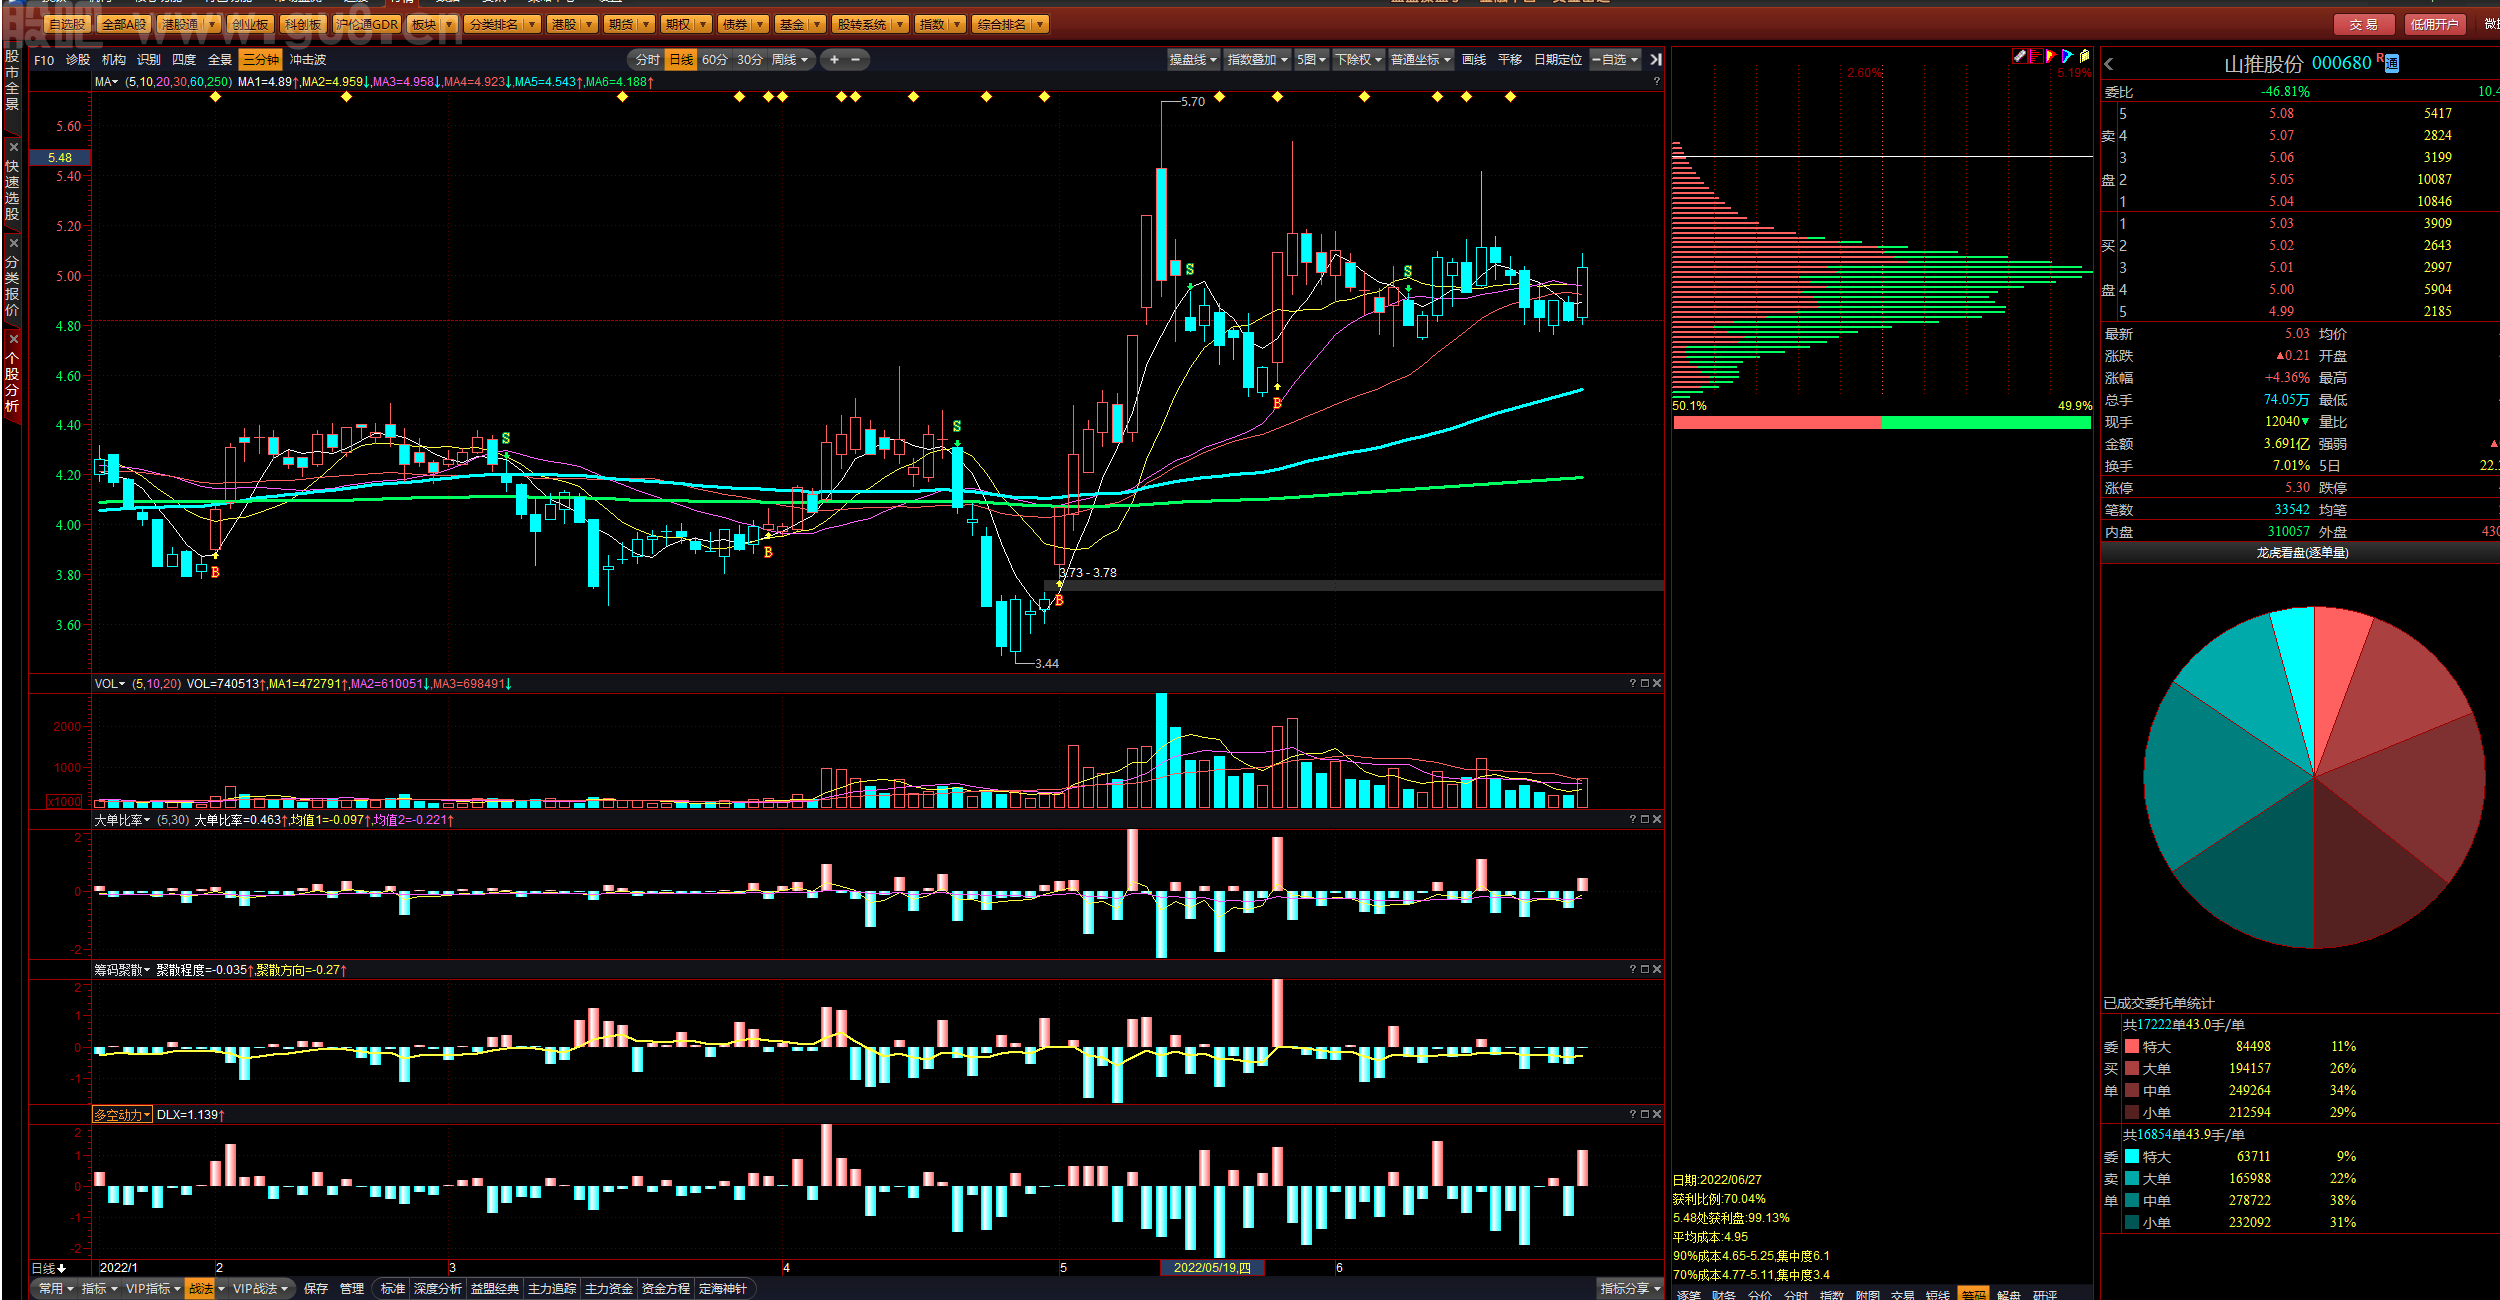
Task: Switch to 30分 period
Action: 750,60
